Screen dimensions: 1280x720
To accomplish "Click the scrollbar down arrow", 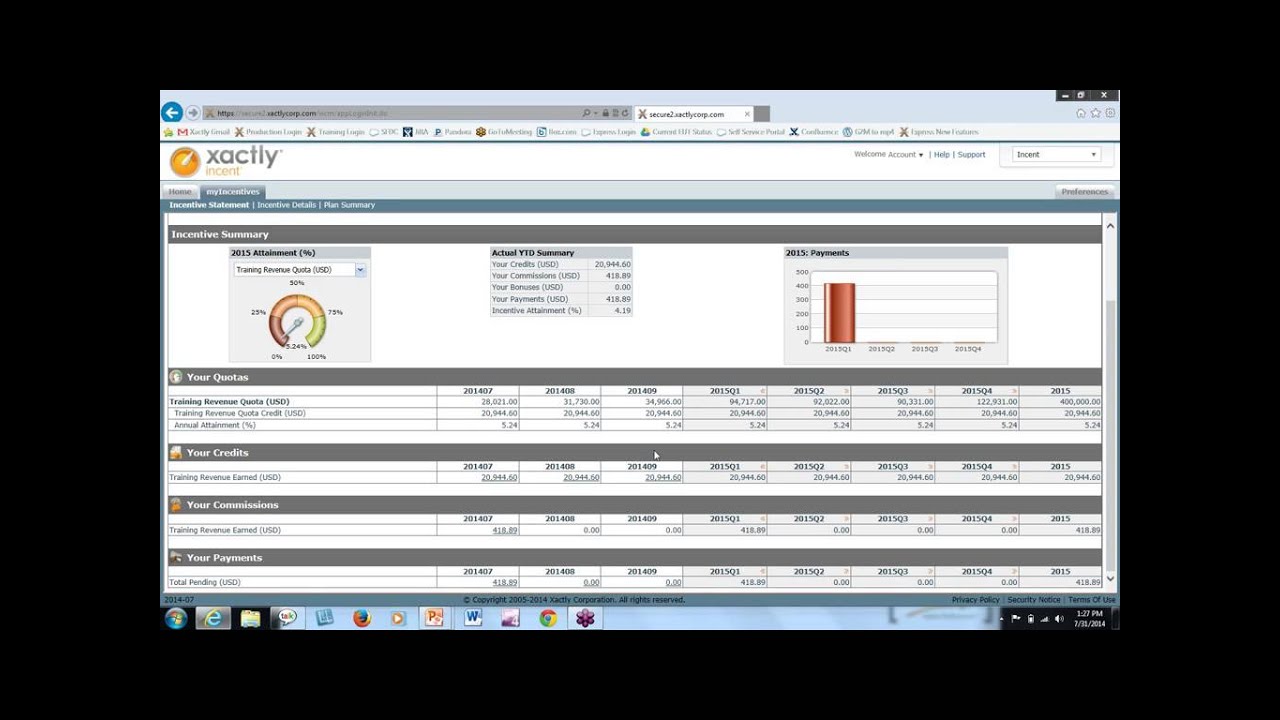I will [x=1110, y=579].
